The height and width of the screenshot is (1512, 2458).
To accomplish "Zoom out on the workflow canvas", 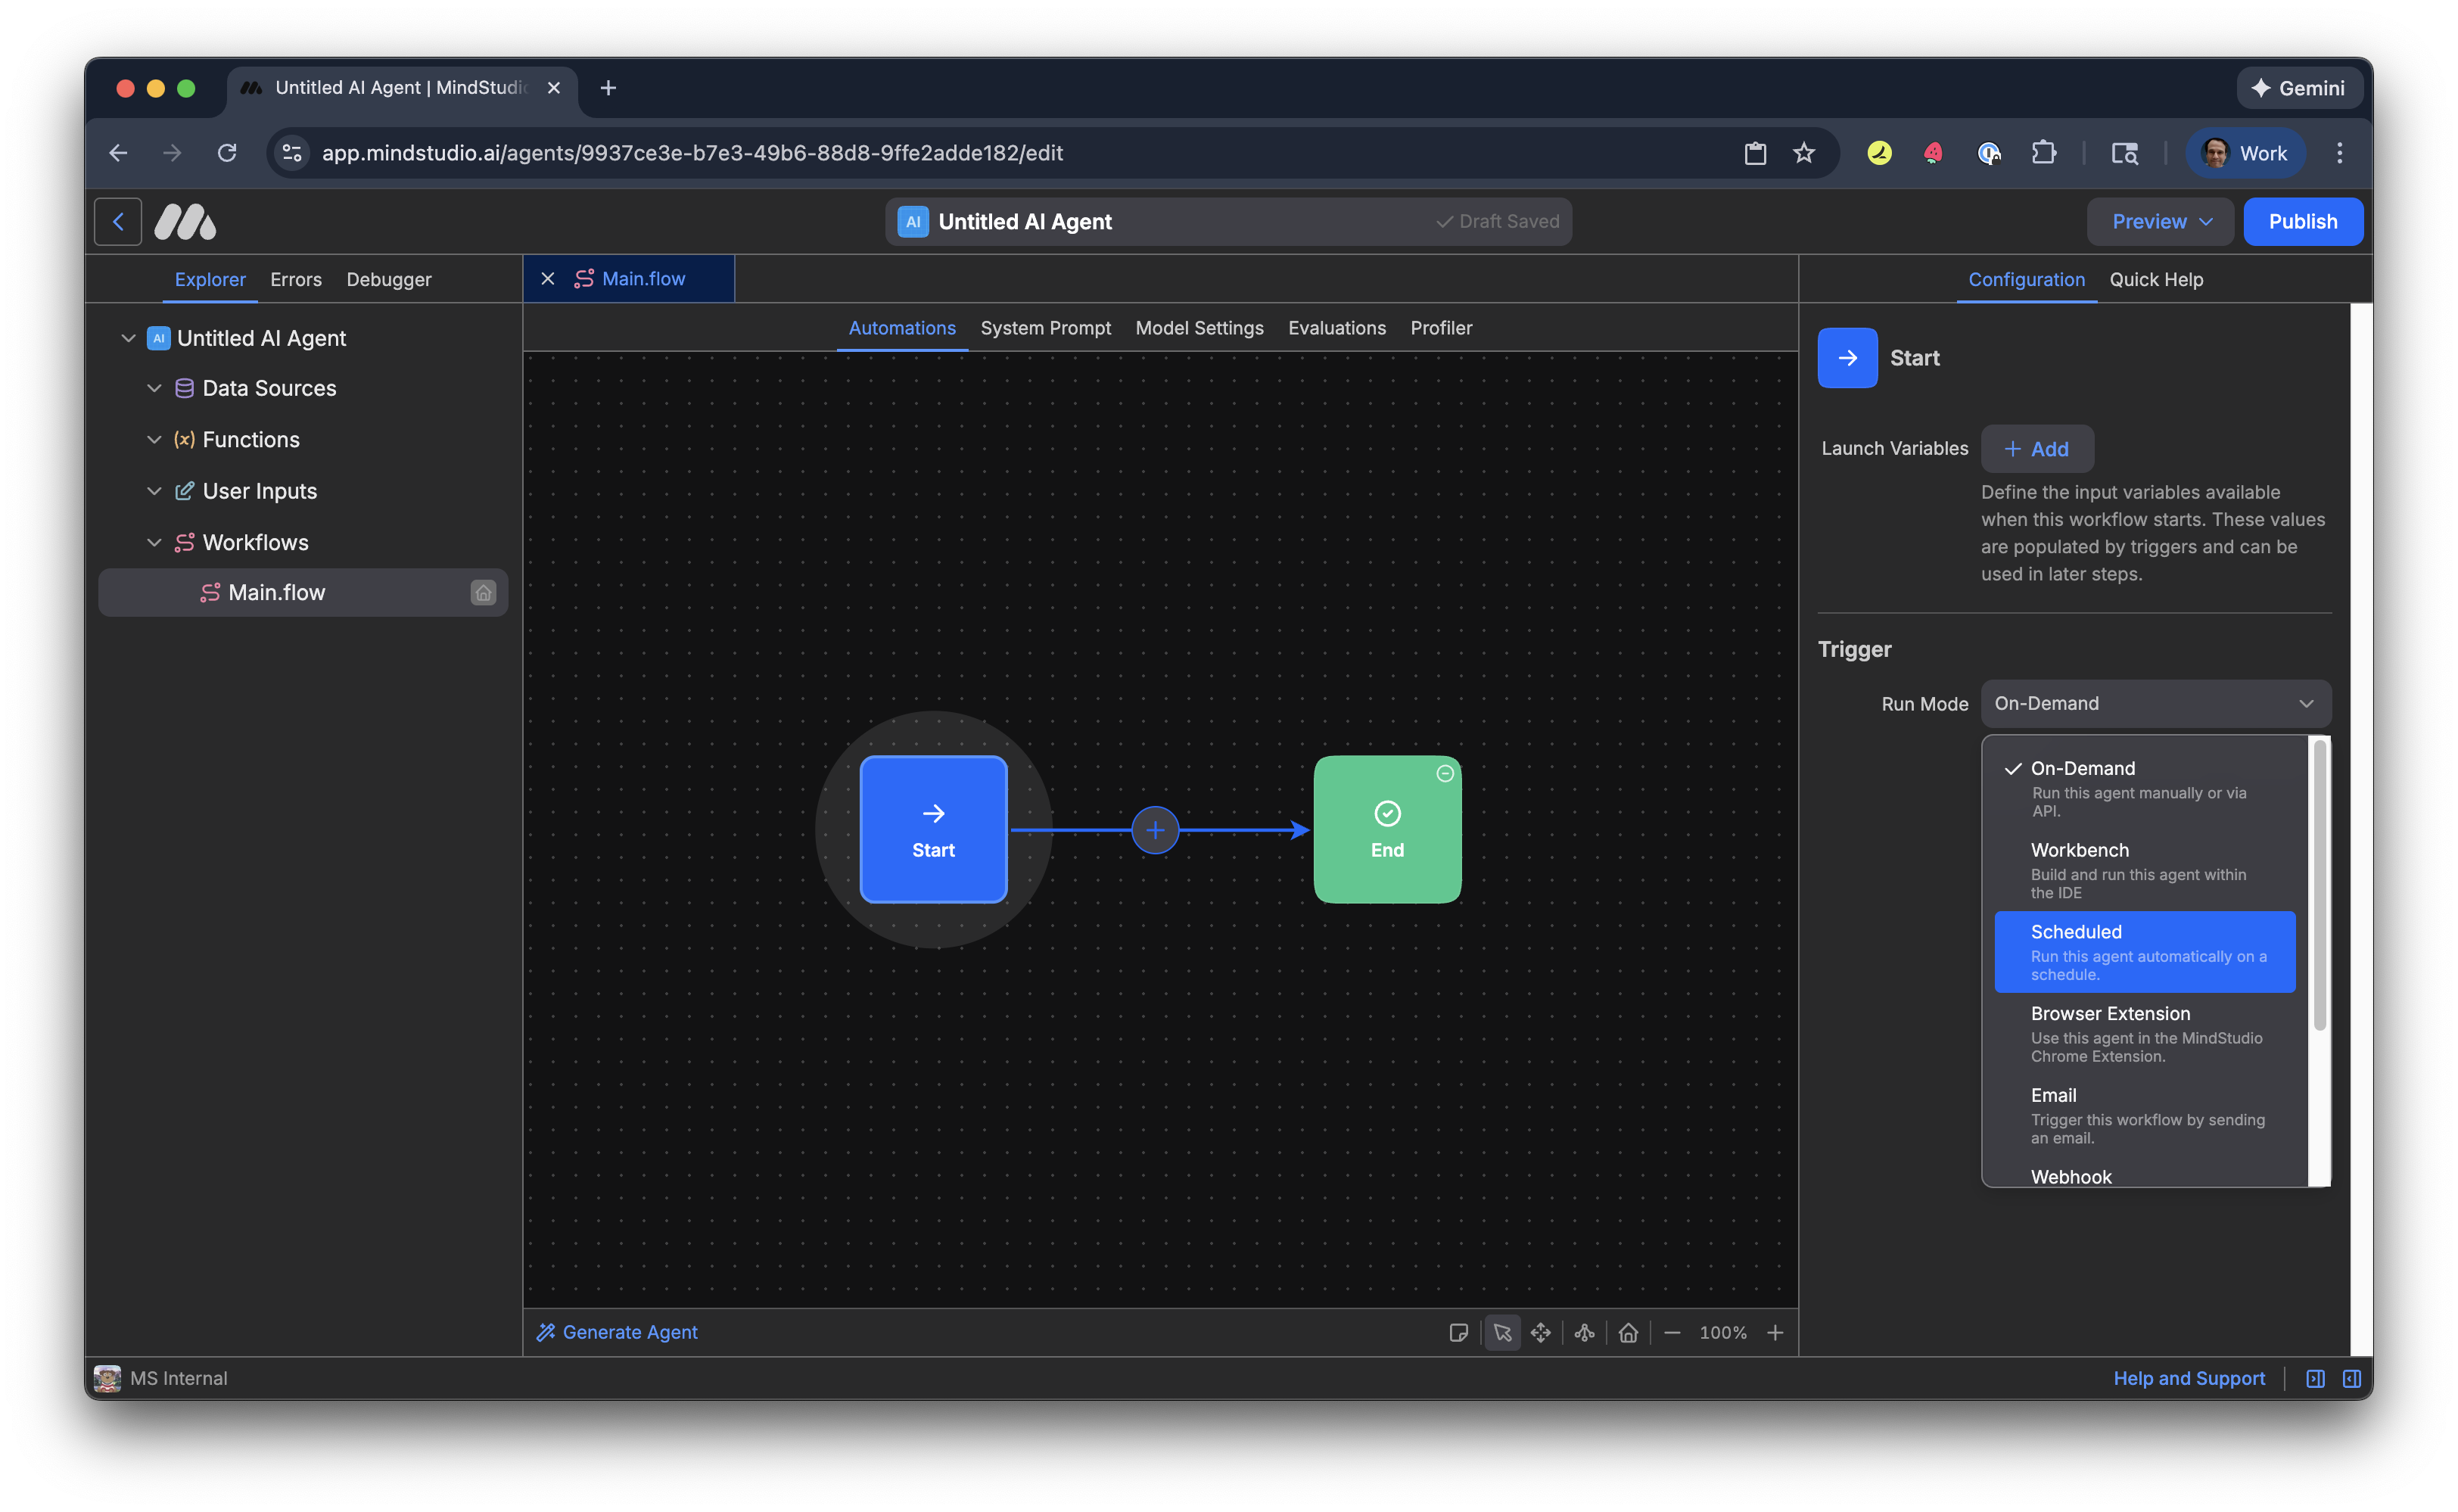I will pyautogui.click(x=1672, y=1332).
